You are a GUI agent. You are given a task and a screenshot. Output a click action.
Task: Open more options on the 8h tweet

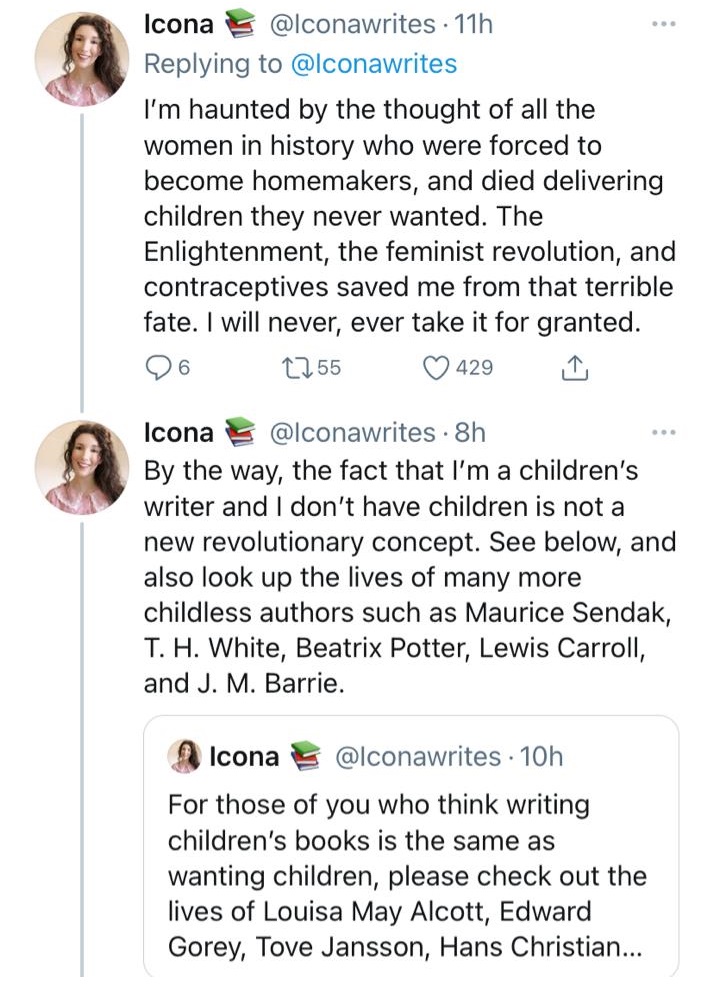tap(663, 433)
